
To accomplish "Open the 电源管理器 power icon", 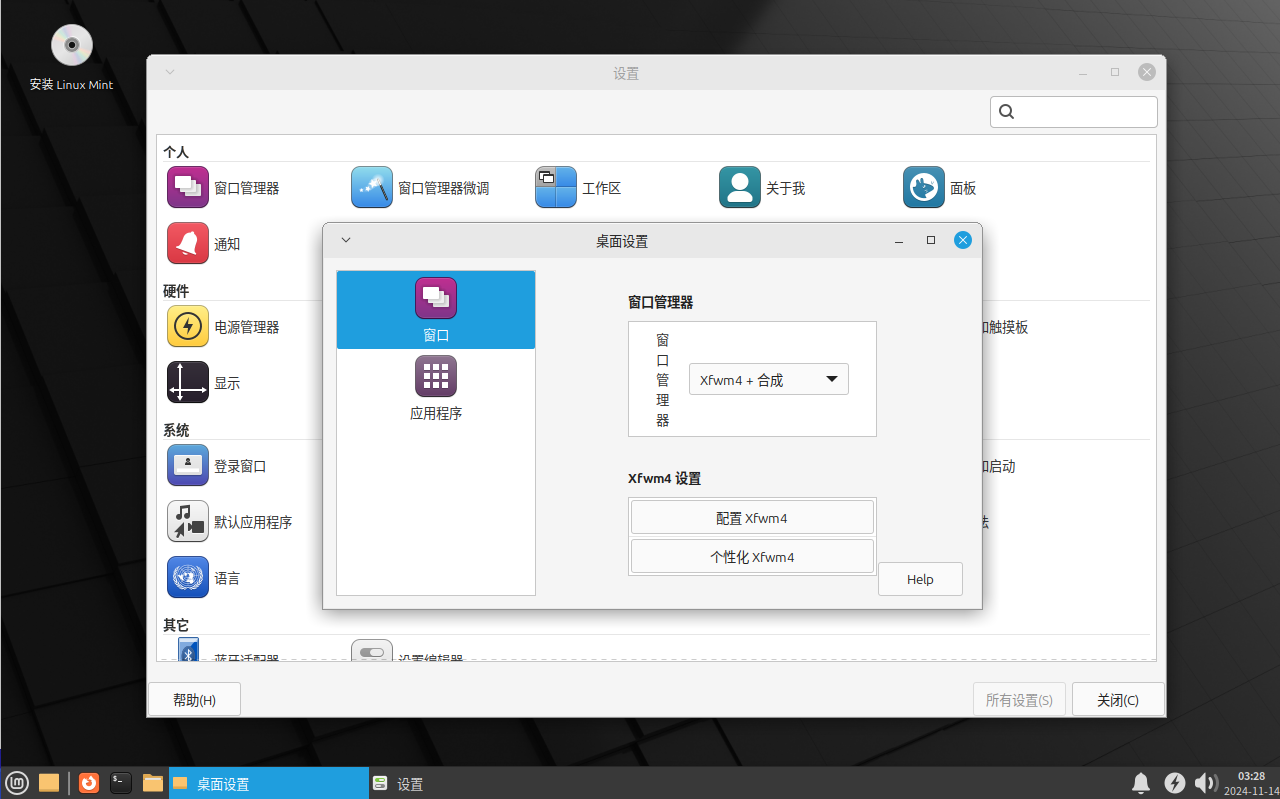I will (x=188, y=326).
